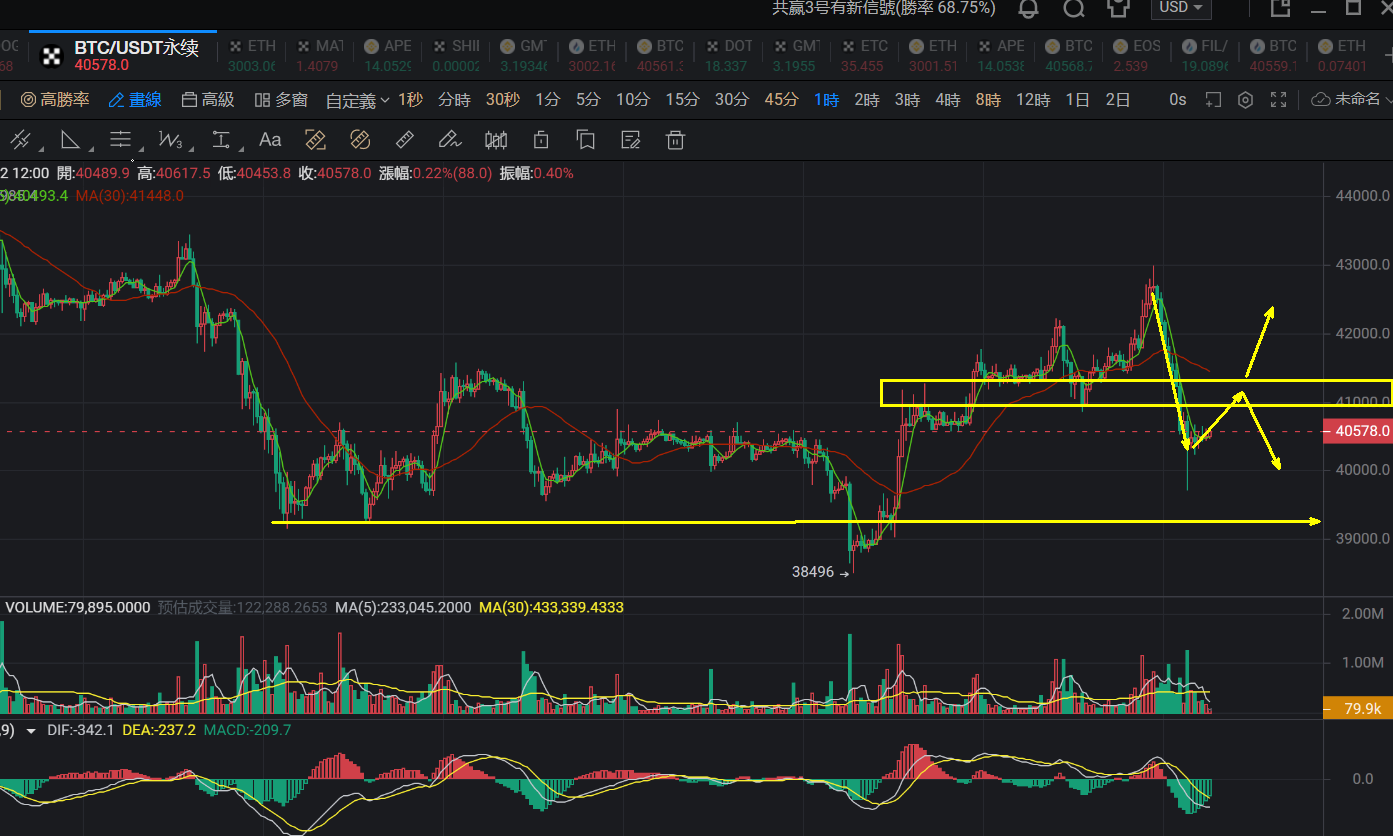The image size is (1393, 836).
Task: Delete drawings with the trash icon
Action: (x=676, y=140)
